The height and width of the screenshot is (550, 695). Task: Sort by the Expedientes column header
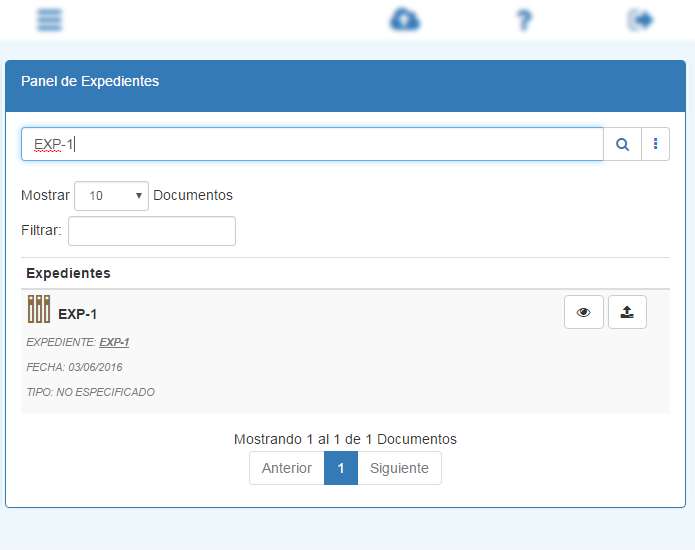[68, 273]
